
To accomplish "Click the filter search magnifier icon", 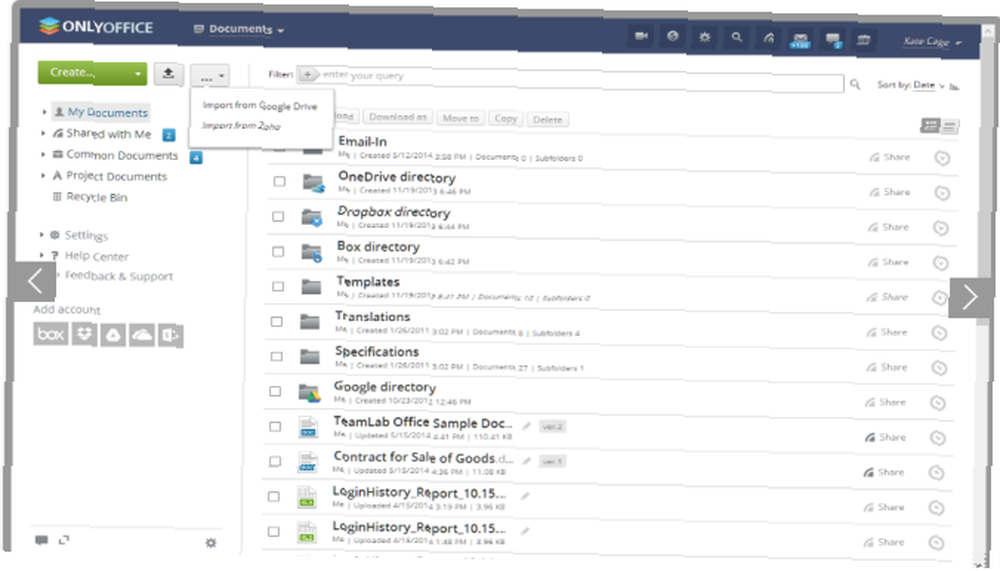I will [855, 84].
